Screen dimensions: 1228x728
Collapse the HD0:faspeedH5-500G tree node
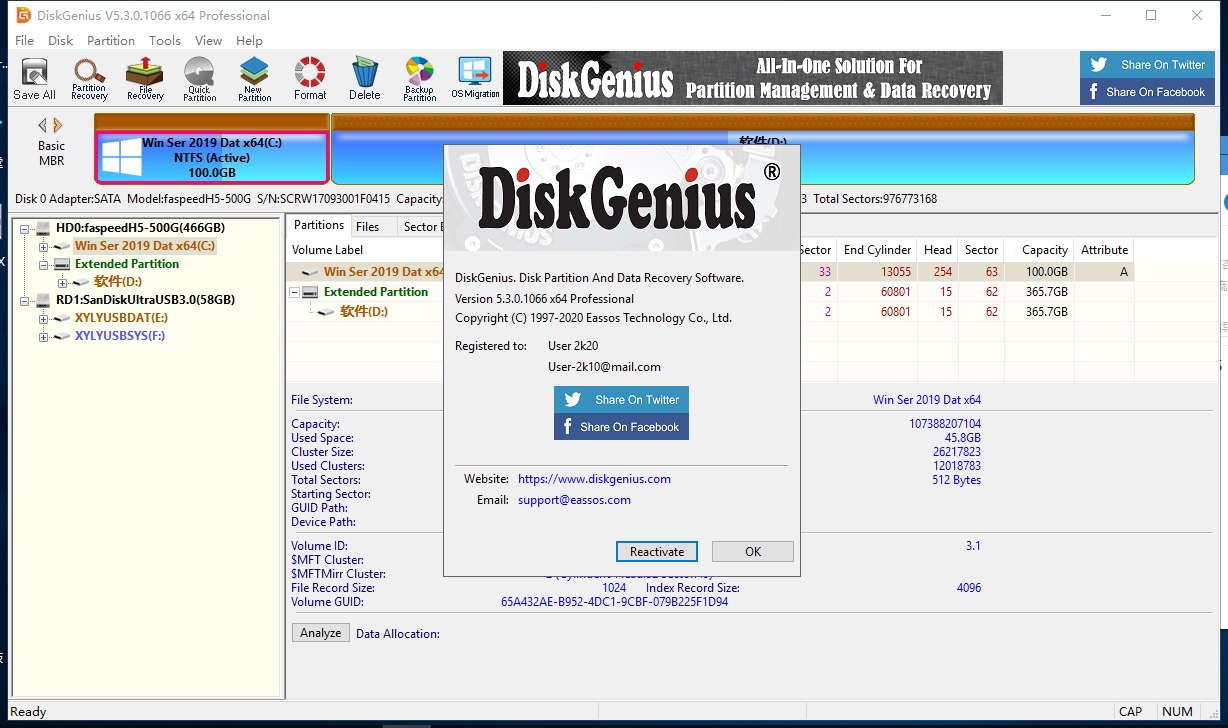click(25, 229)
